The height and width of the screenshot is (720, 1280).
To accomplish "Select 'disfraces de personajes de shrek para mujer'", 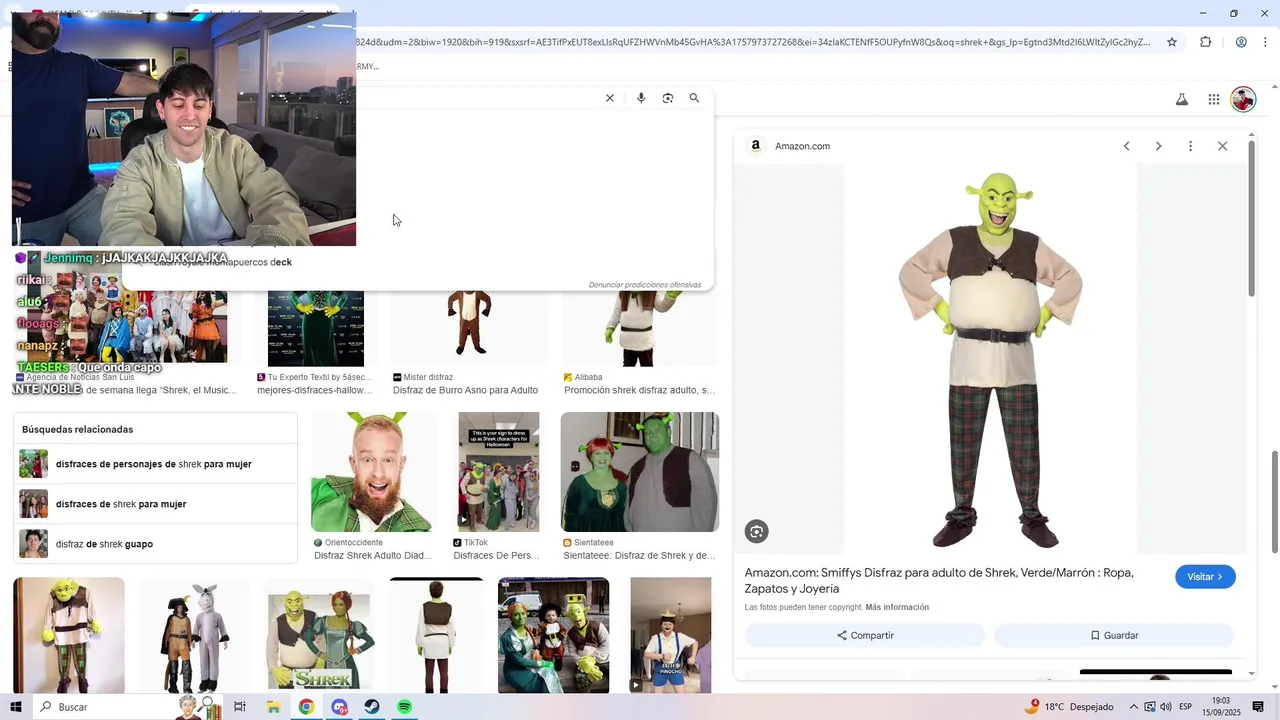I will 154,464.
